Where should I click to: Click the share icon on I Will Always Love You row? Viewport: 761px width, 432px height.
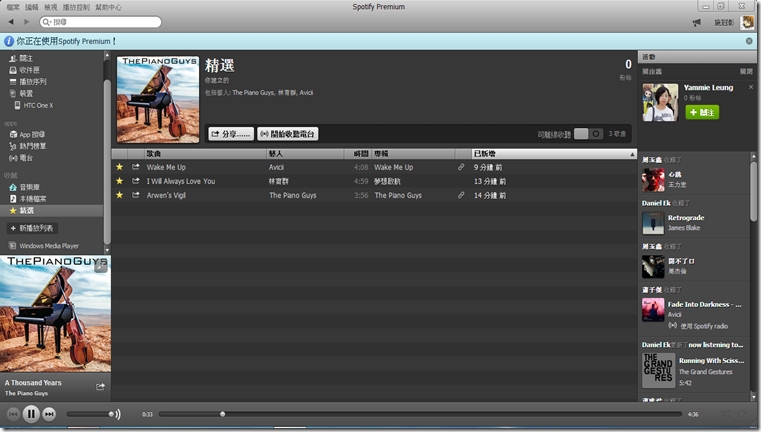pyautogui.click(x=136, y=181)
